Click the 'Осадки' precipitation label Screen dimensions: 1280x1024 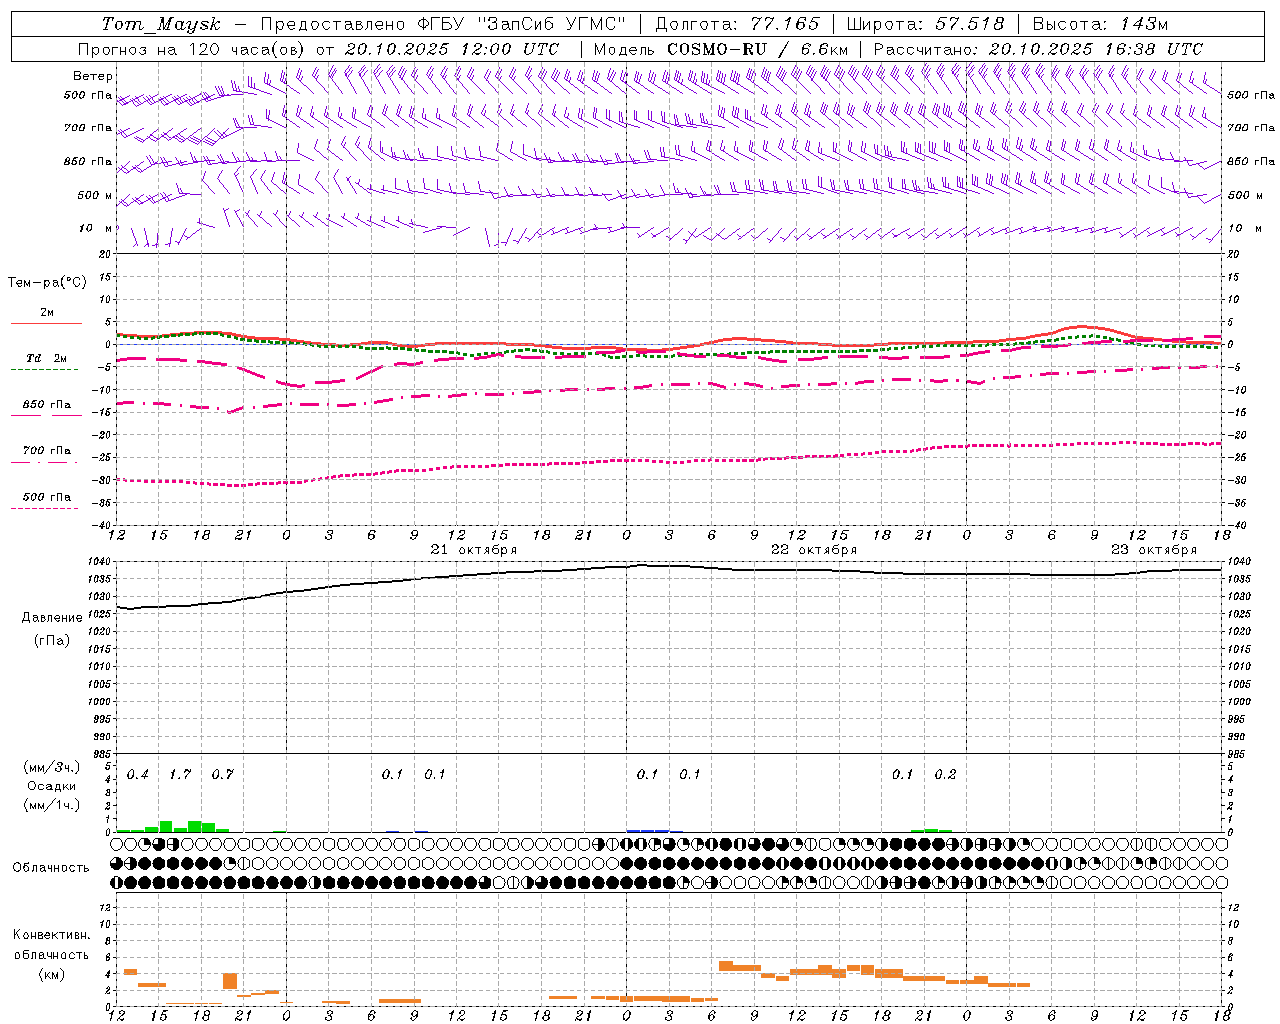pos(52,786)
